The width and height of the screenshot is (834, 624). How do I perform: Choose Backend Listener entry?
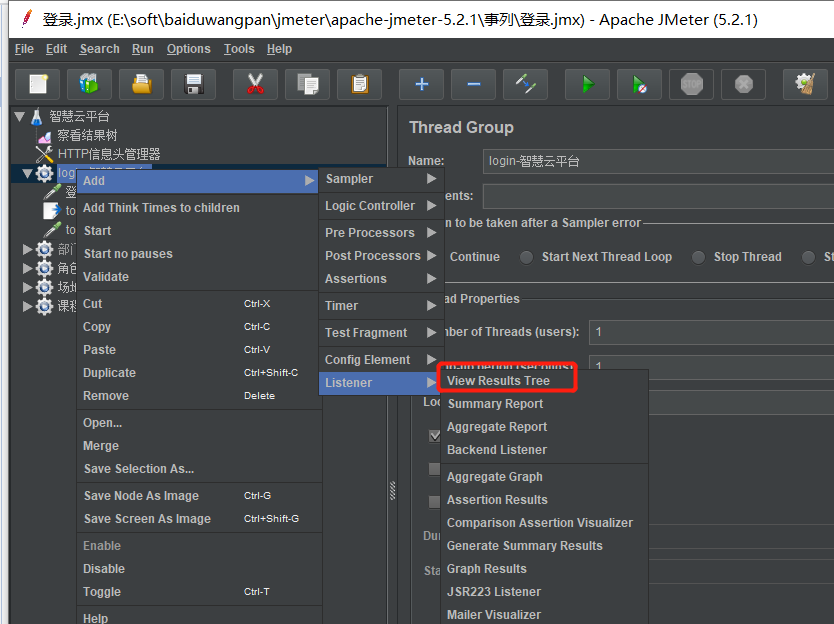pos(545,450)
